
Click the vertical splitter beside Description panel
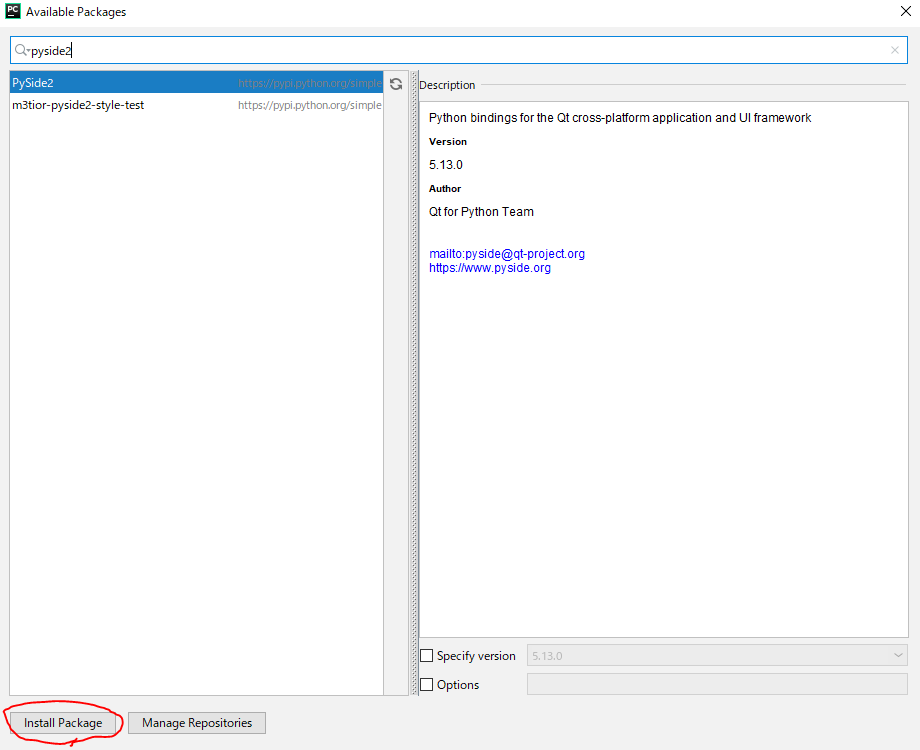pos(414,383)
